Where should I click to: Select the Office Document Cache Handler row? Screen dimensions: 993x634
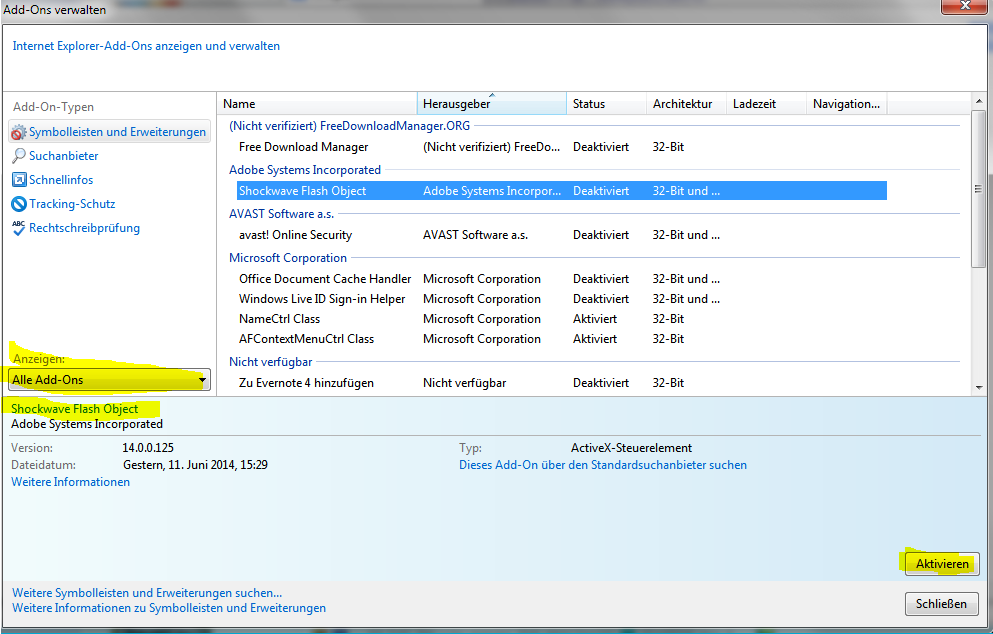pyautogui.click(x=562, y=279)
